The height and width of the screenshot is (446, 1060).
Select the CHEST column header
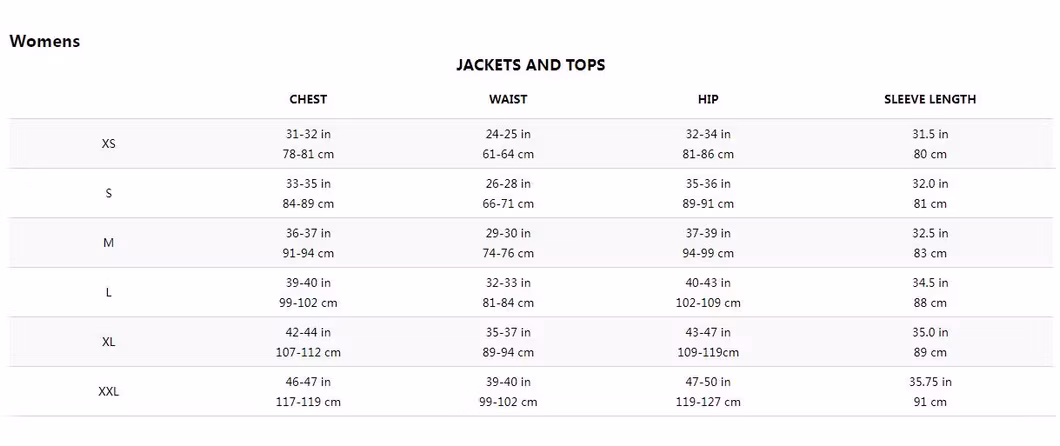pos(308,99)
